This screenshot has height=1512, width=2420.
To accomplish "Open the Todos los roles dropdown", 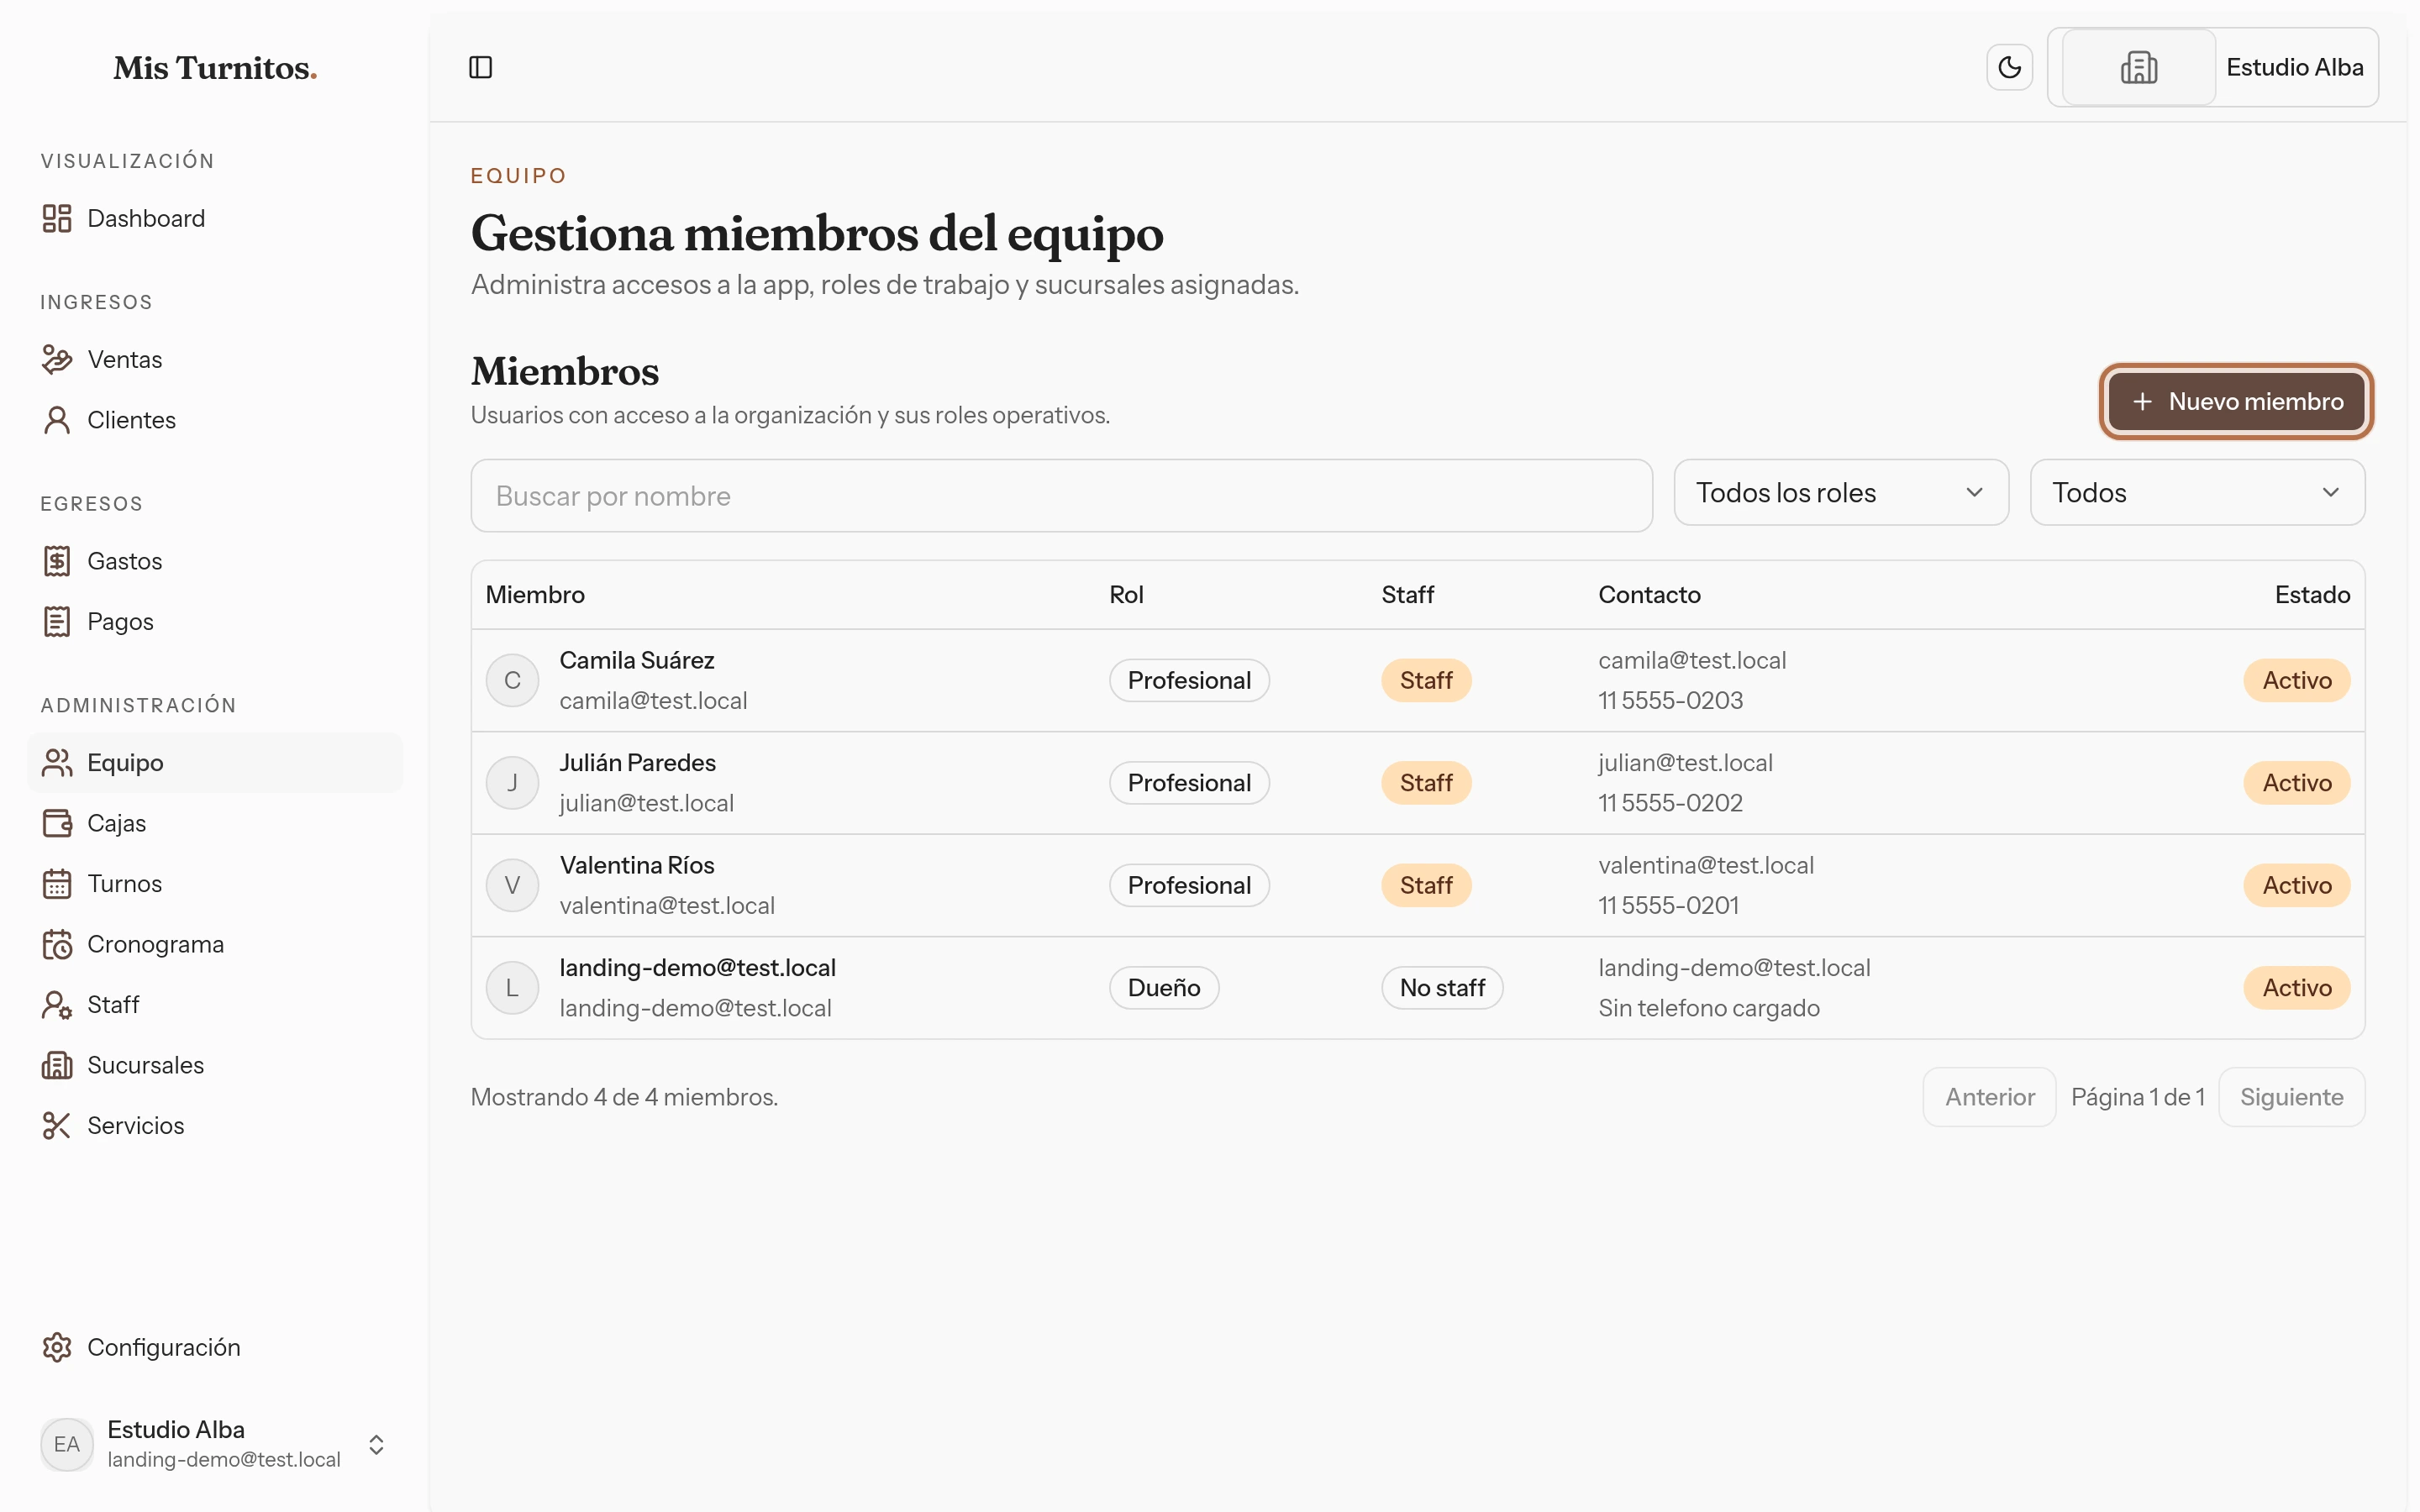I will [1841, 492].
